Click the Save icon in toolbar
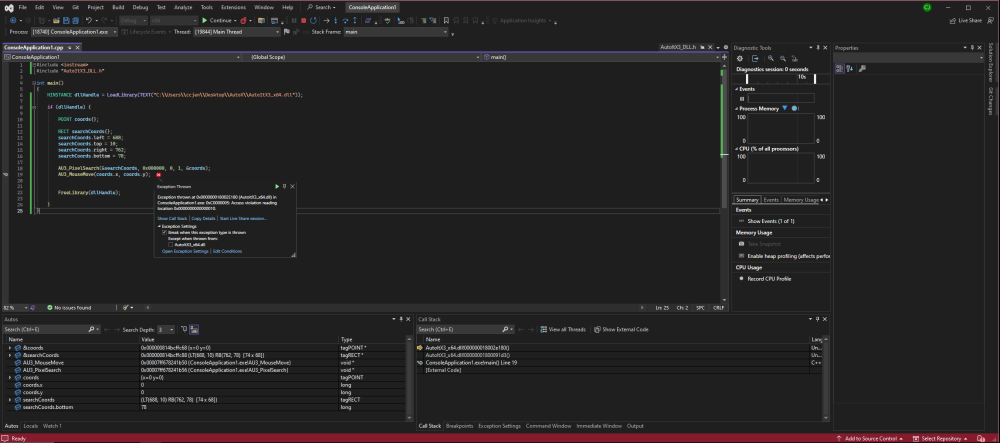Screen dimensions: 1000x443 point(66,20)
